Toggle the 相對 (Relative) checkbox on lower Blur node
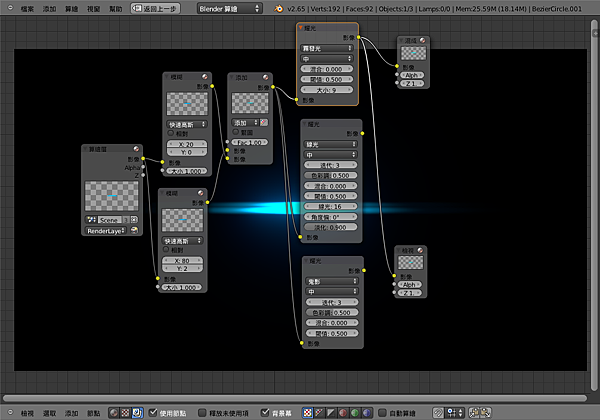This screenshot has height=420, width=600. point(166,249)
